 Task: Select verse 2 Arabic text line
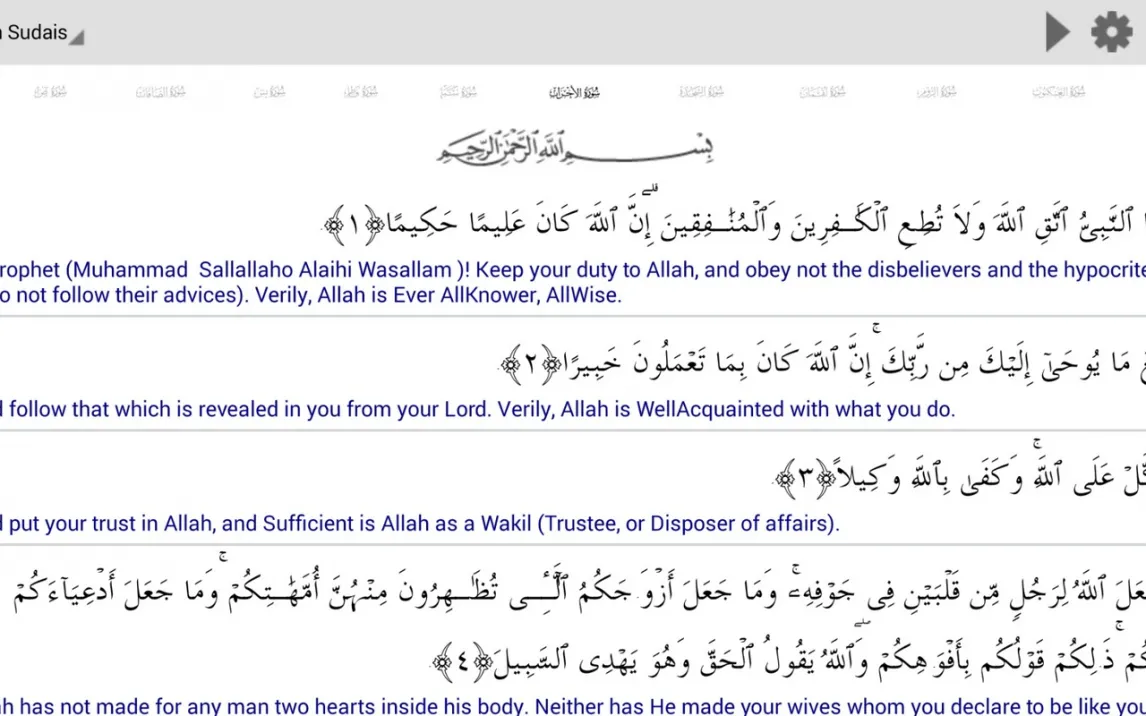click(x=820, y=365)
